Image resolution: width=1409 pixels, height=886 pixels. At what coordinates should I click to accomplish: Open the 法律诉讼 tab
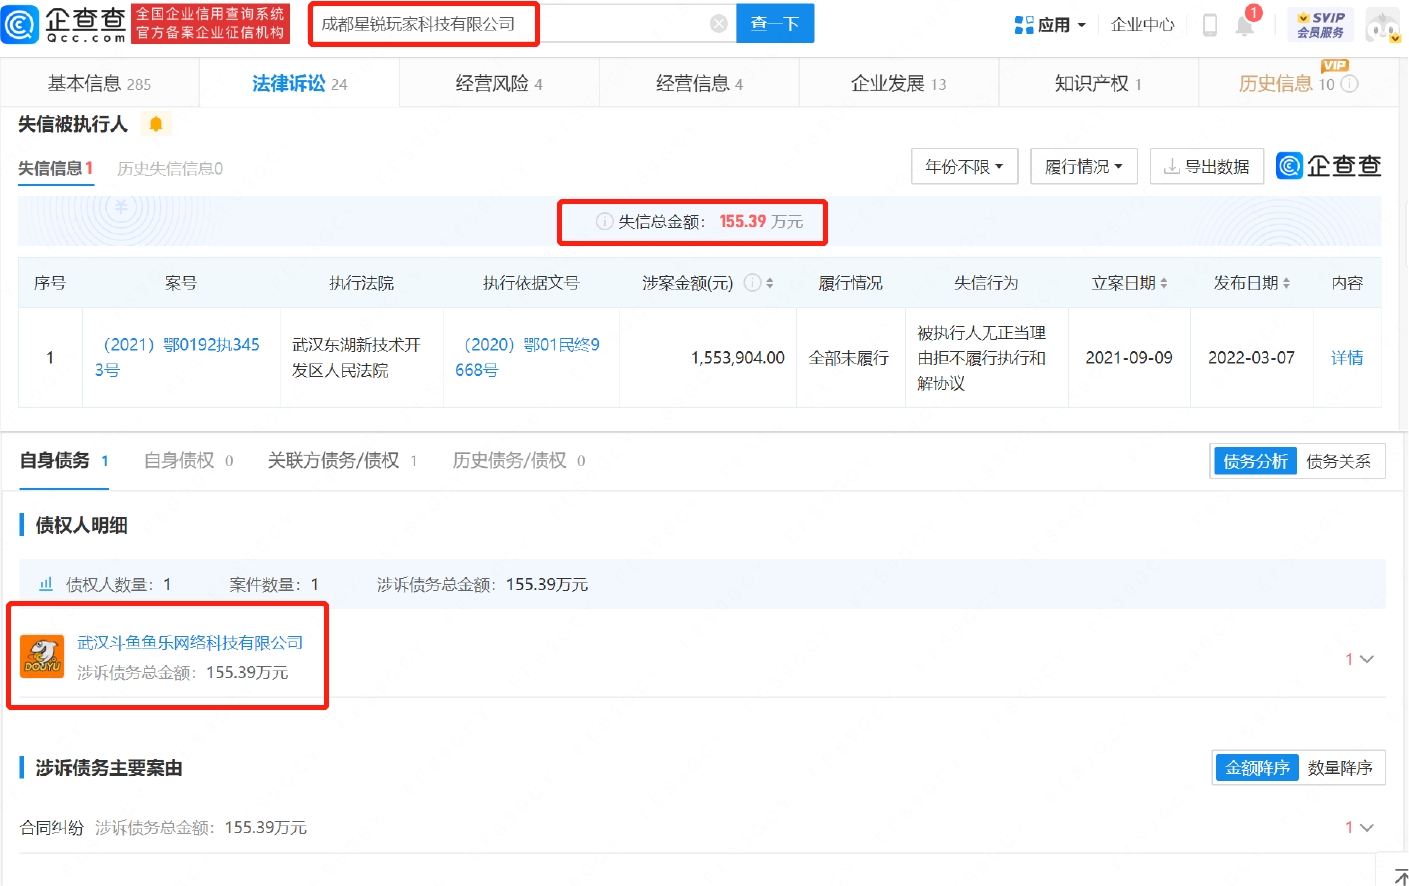[299, 83]
